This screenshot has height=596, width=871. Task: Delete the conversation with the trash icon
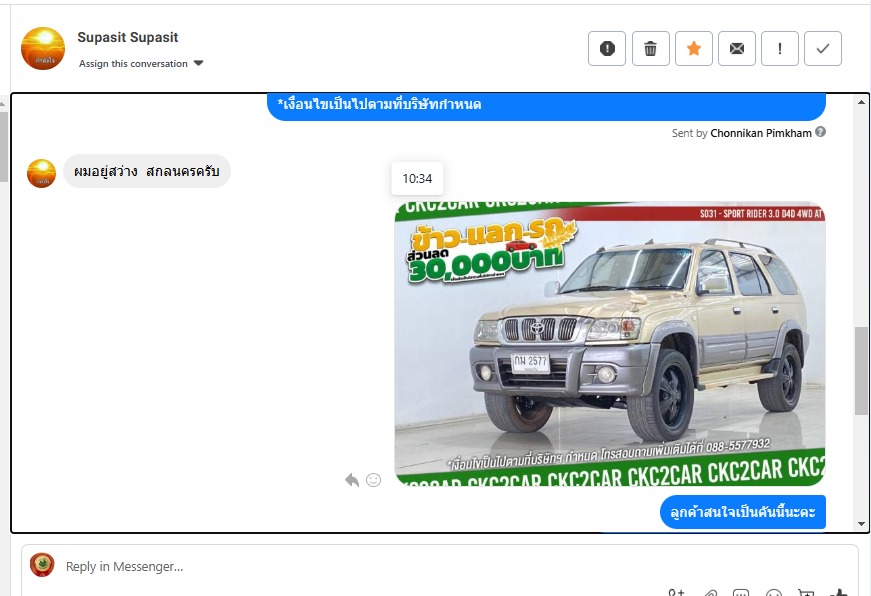650,49
